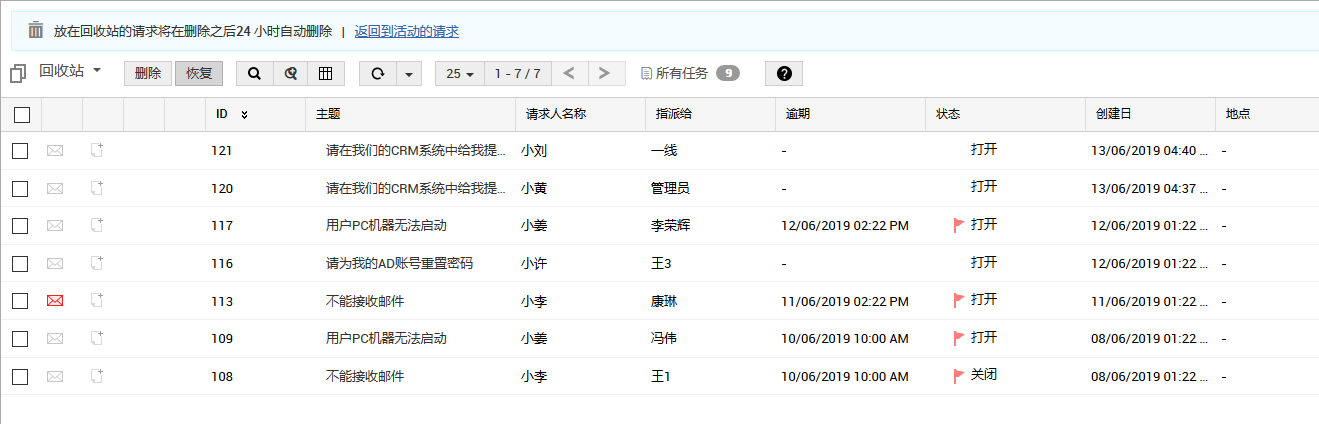Click technician 李荣辉 cell
The height and width of the screenshot is (424, 1319).
pos(670,226)
